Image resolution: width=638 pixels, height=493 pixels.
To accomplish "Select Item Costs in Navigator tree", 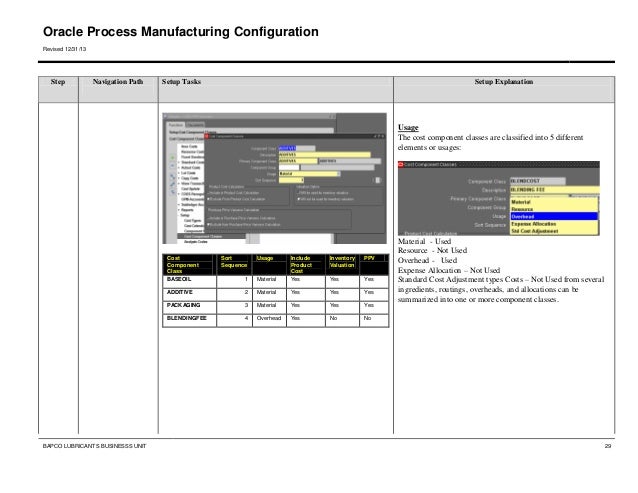I will point(189,146).
